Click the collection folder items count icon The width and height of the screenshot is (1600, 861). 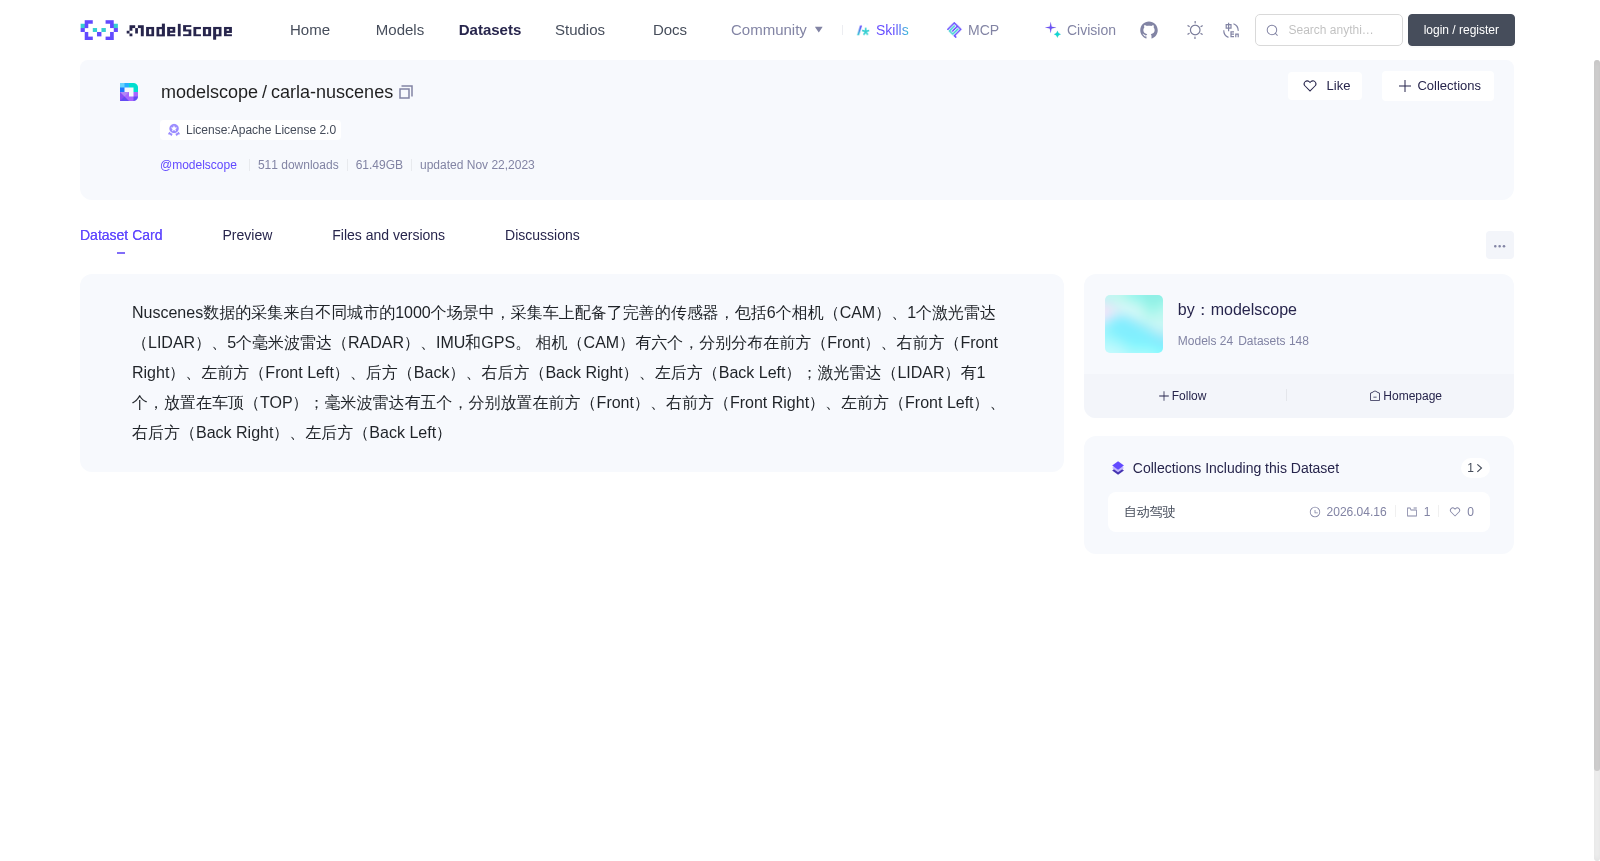point(1412,512)
